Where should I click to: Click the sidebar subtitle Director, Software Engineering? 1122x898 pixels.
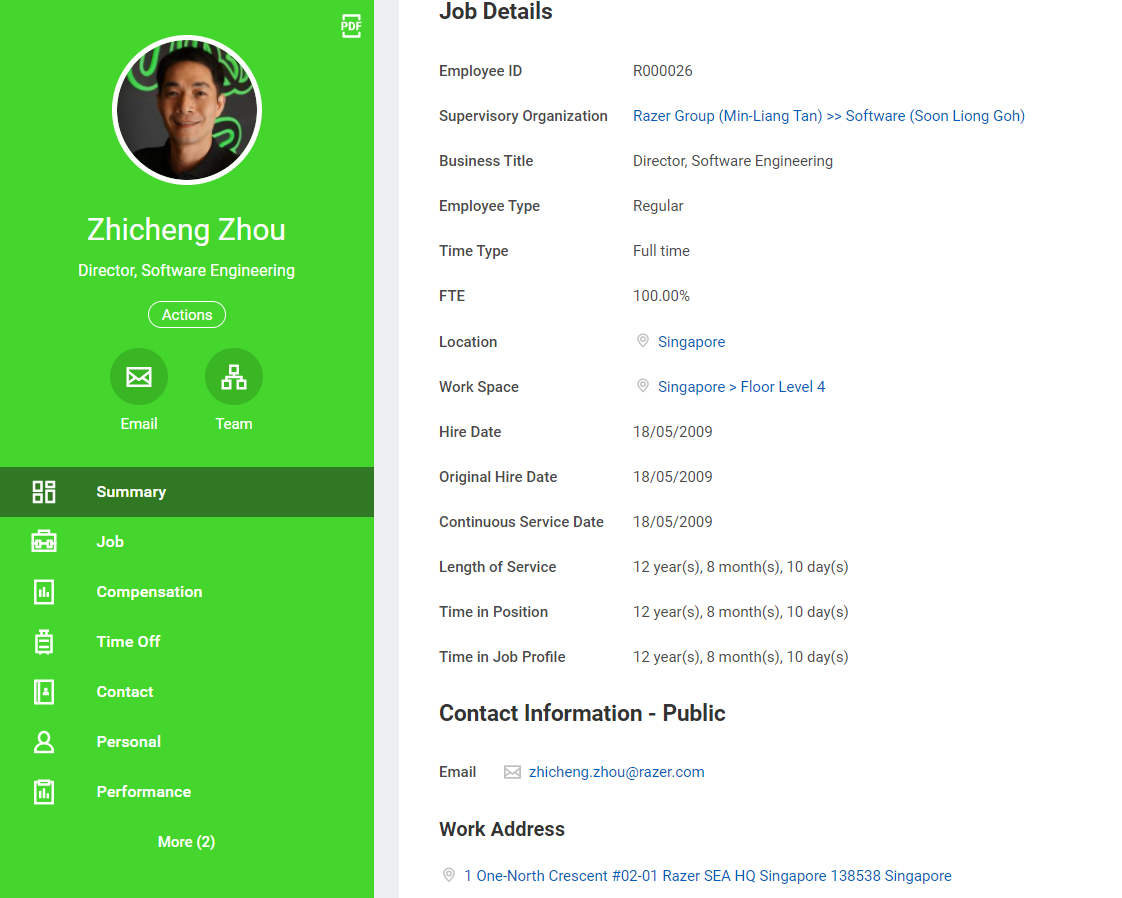(x=186, y=270)
